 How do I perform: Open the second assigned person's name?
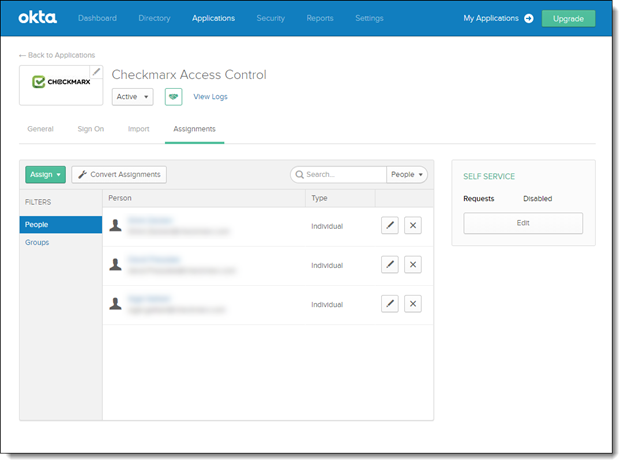[x=154, y=260]
